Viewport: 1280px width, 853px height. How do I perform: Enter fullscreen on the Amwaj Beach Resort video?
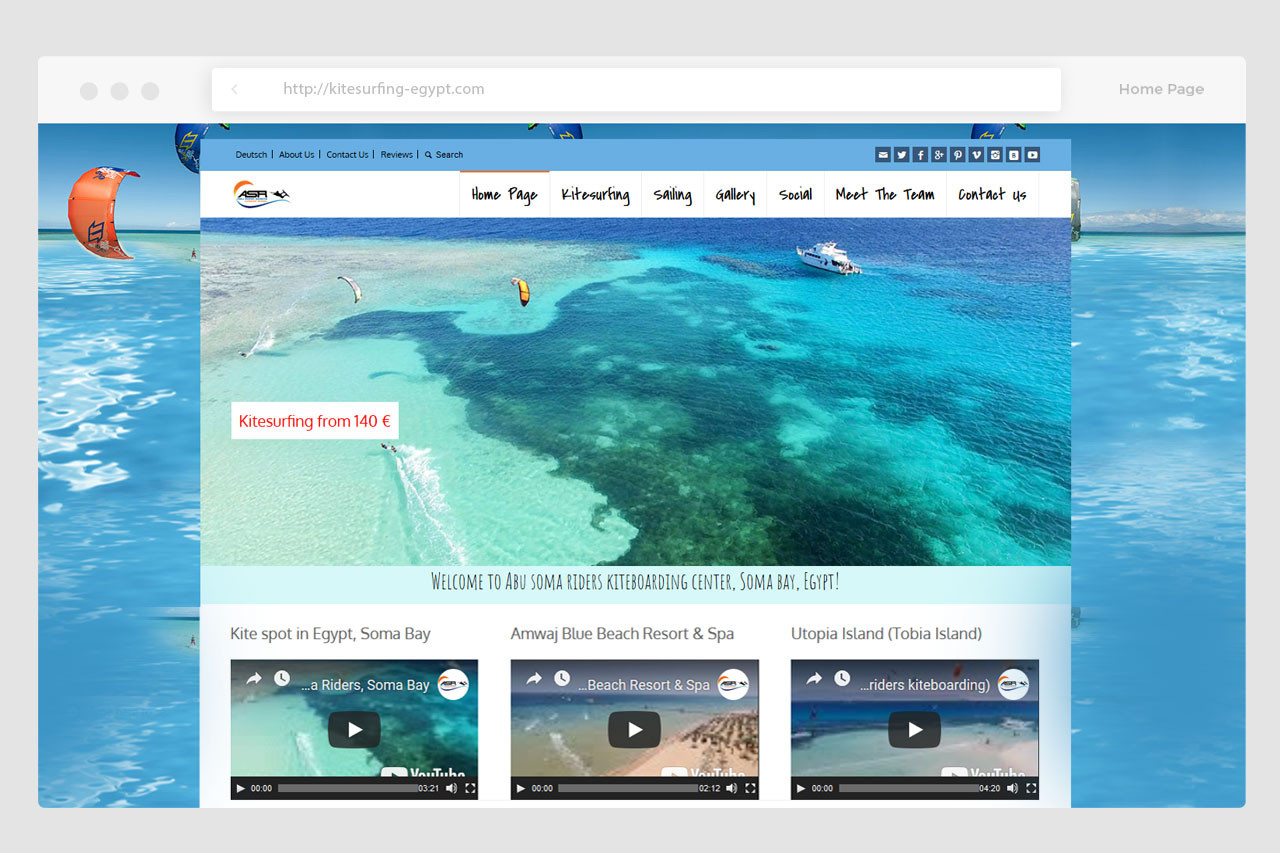click(750, 789)
